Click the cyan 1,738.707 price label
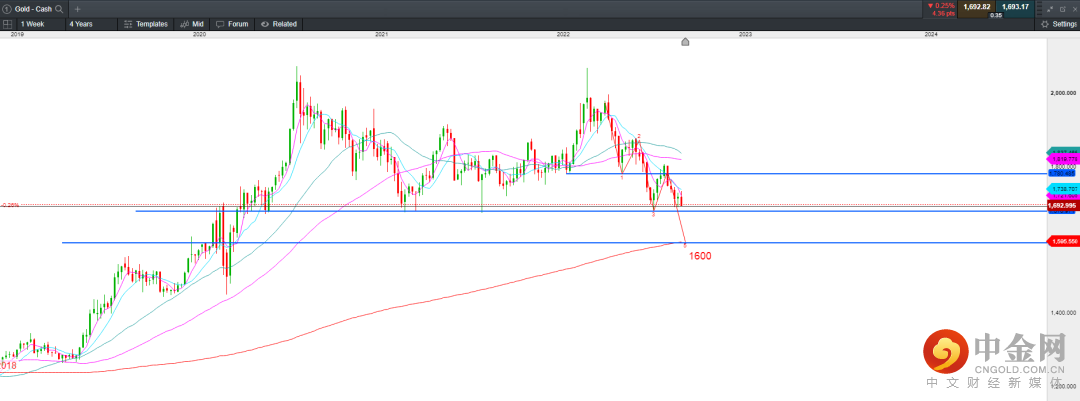This screenshot has height=401, width=1080. click(x=1062, y=188)
